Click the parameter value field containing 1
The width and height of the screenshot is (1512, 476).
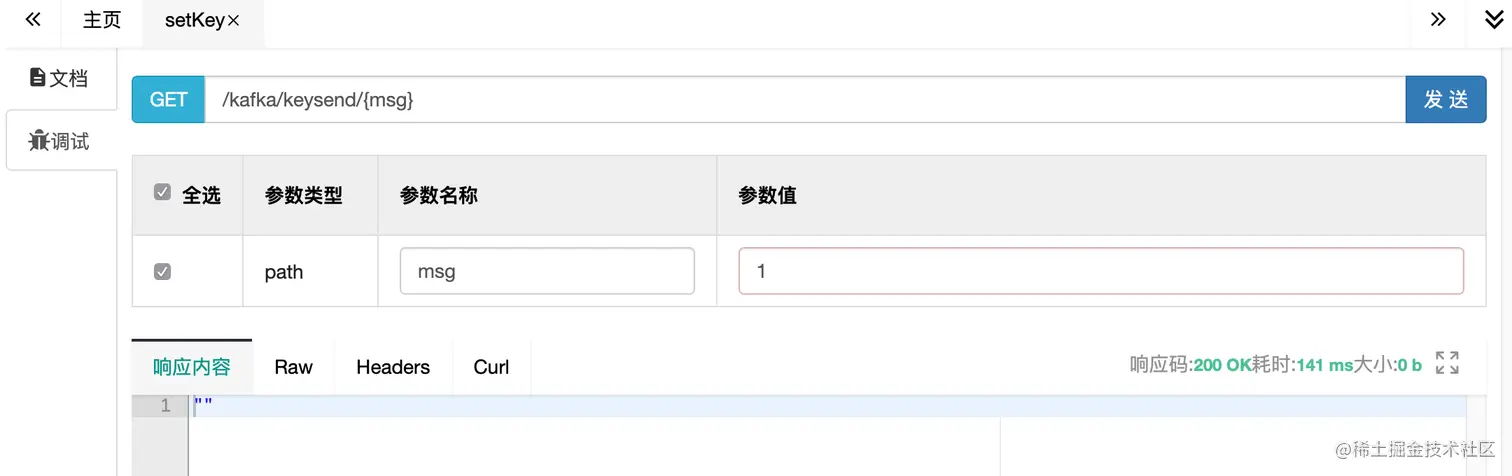[x=1100, y=271]
